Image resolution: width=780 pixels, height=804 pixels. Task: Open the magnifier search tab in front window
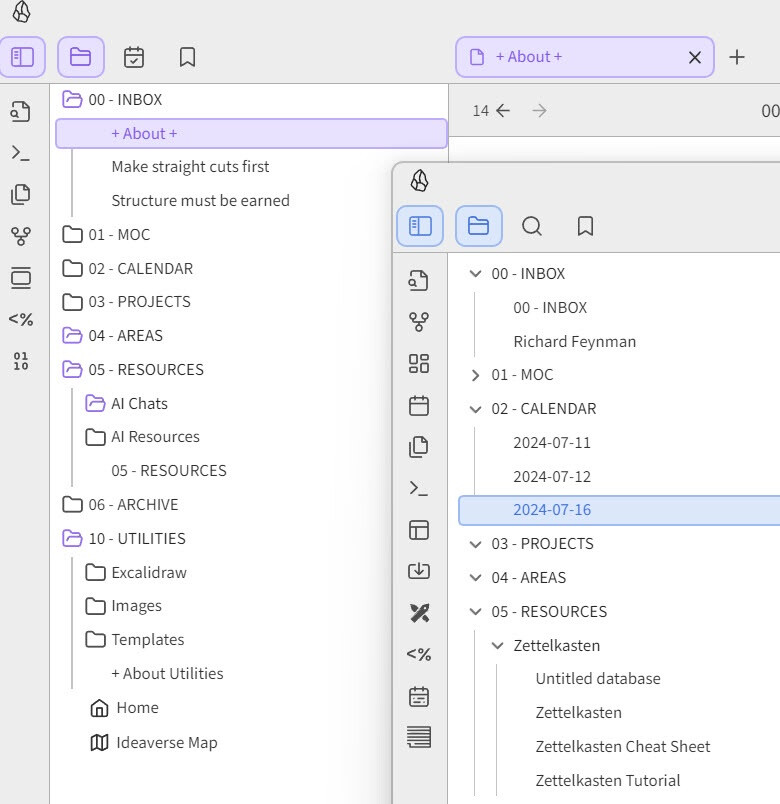(x=532, y=227)
